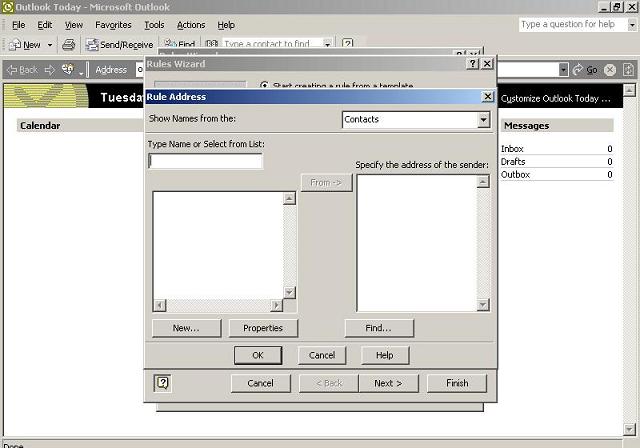
Task: Click the Calendar heading in Outlook Today
Action: [x=40, y=126]
